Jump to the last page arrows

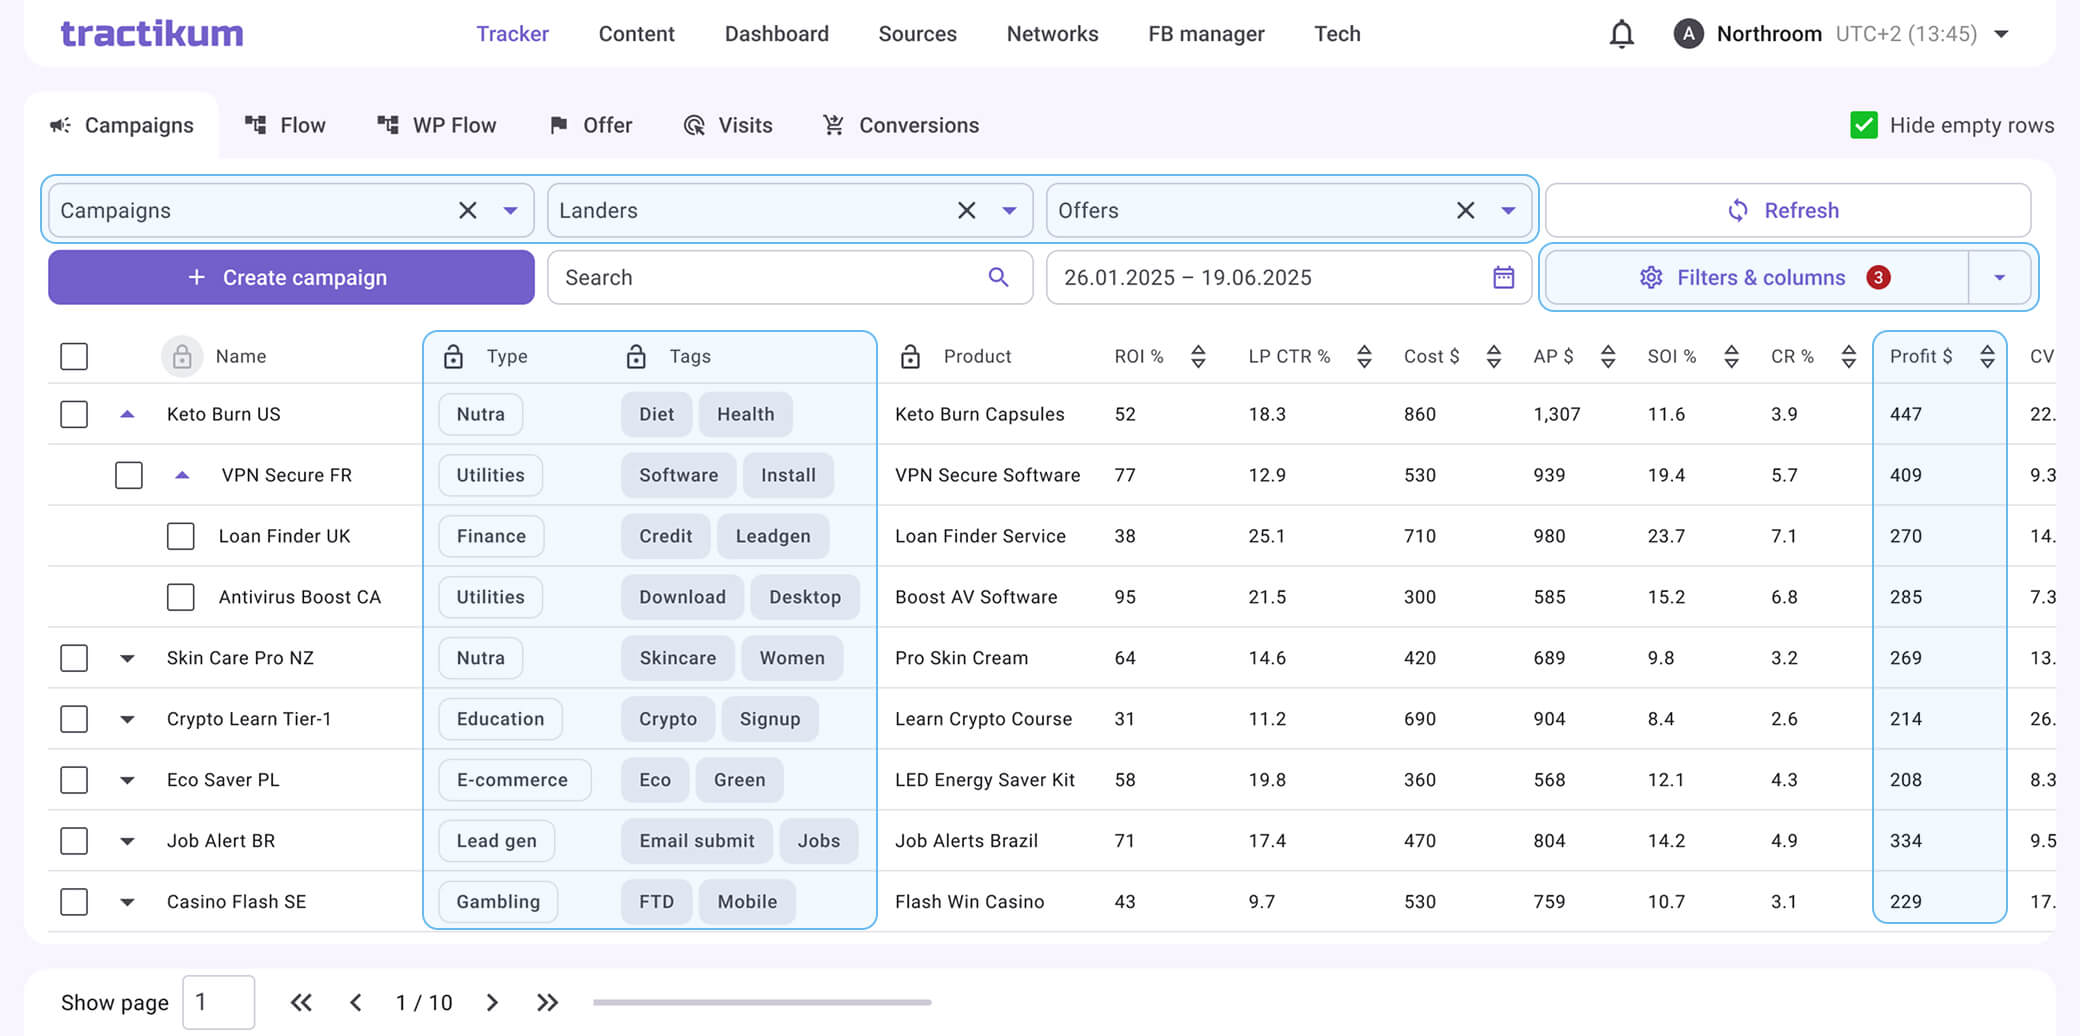pyautogui.click(x=547, y=1002)
